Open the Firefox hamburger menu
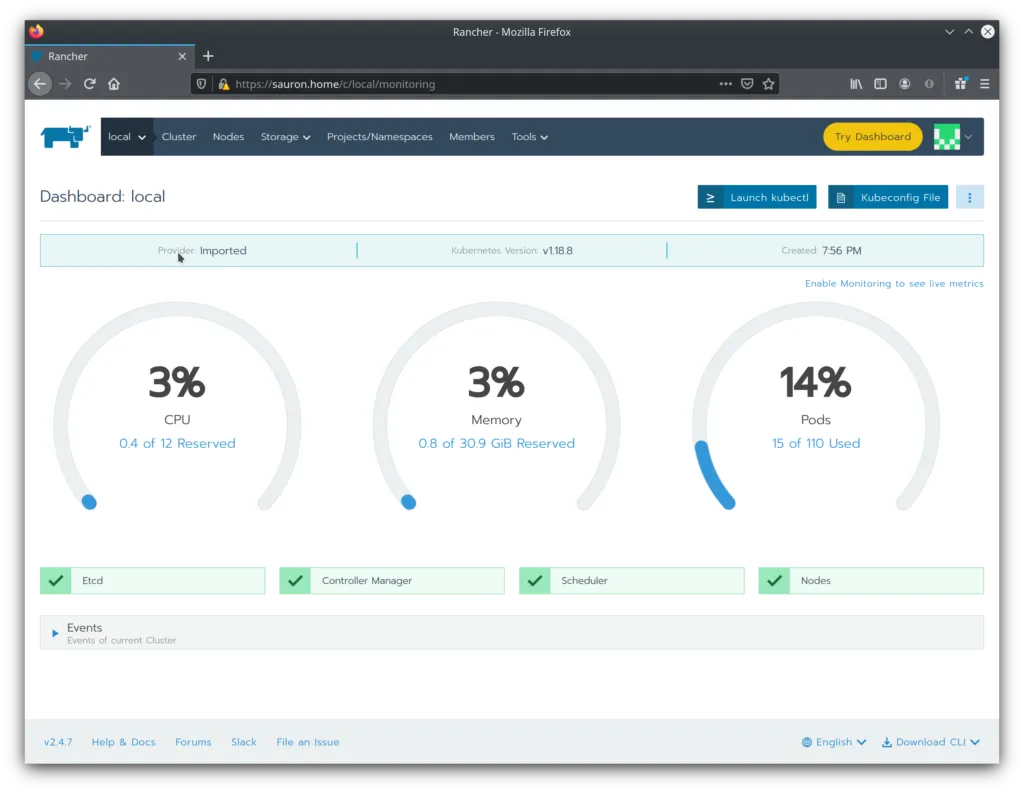 point(985,84)
